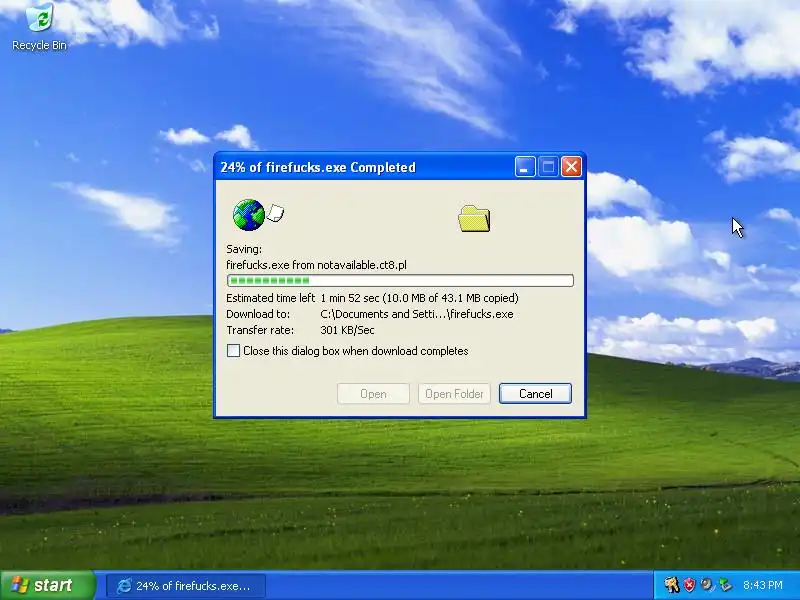Open the Recycle Bin desktop icon

tap(39, 26)
